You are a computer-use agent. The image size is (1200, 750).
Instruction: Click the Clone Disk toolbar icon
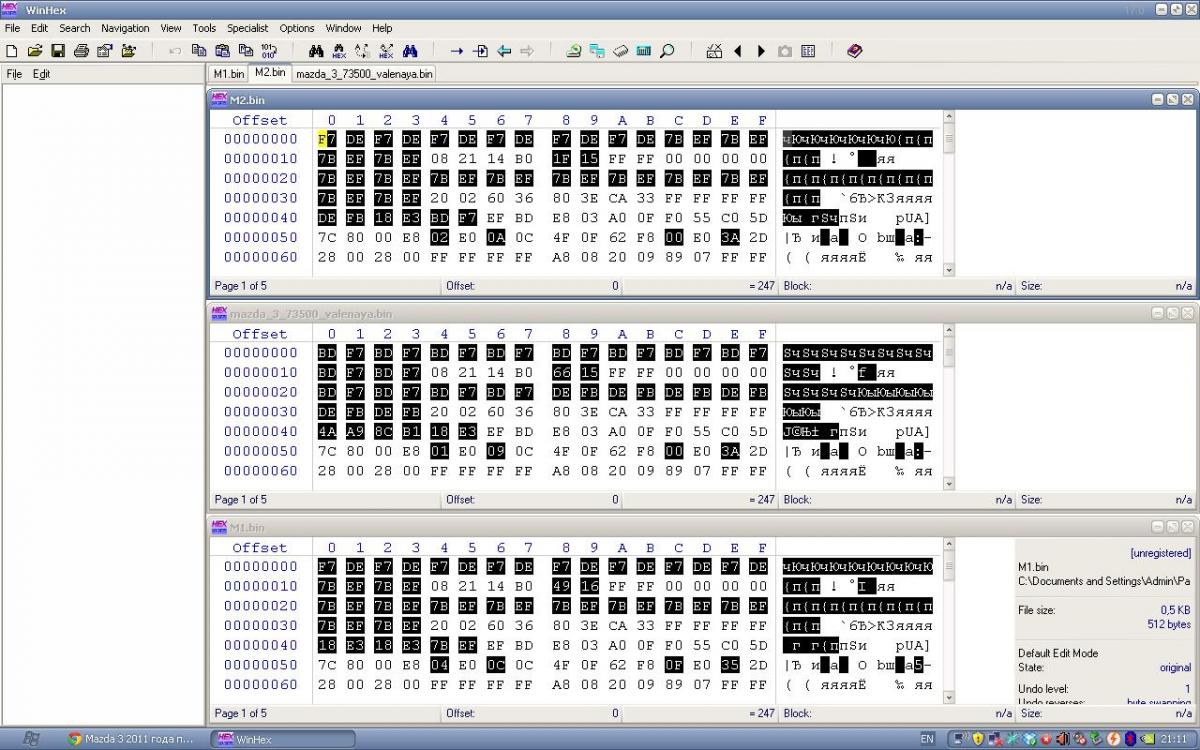[597, 50]
